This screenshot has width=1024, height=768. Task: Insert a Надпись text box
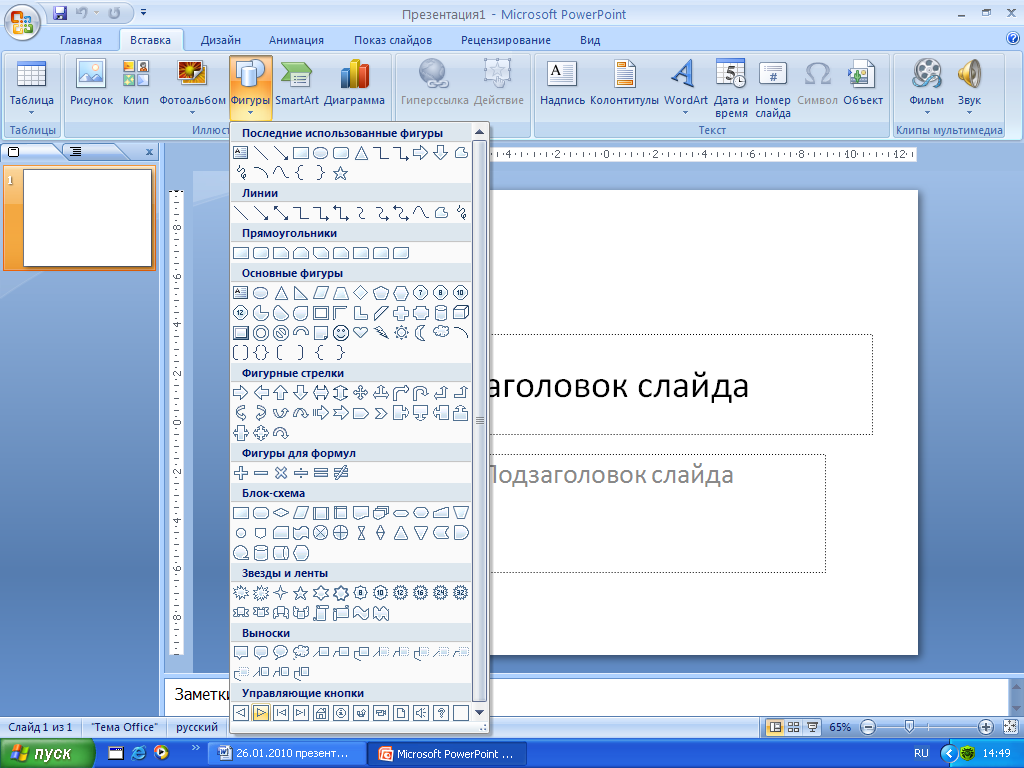(x=562, y=82)
